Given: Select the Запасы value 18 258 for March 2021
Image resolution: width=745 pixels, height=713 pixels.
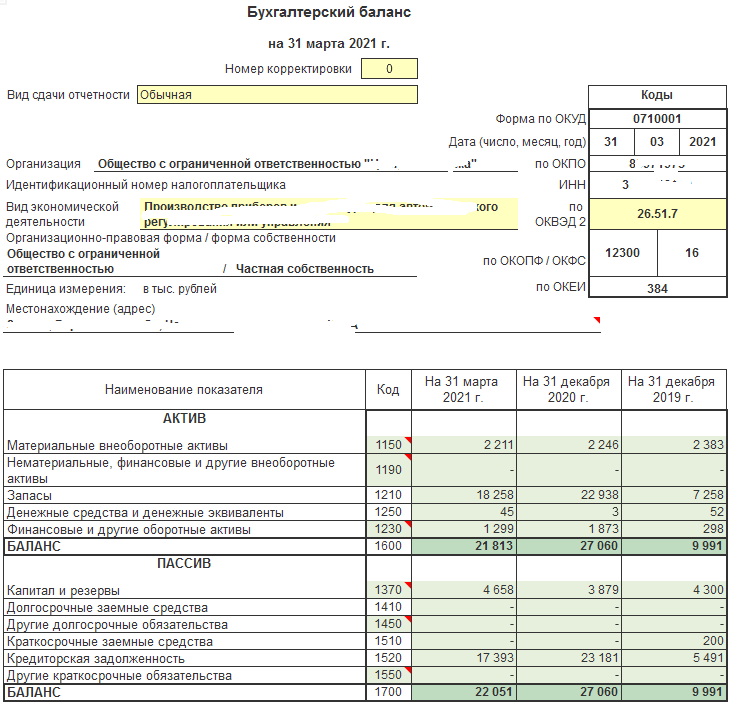Looking at the screenshot, I should click(464, 495).
